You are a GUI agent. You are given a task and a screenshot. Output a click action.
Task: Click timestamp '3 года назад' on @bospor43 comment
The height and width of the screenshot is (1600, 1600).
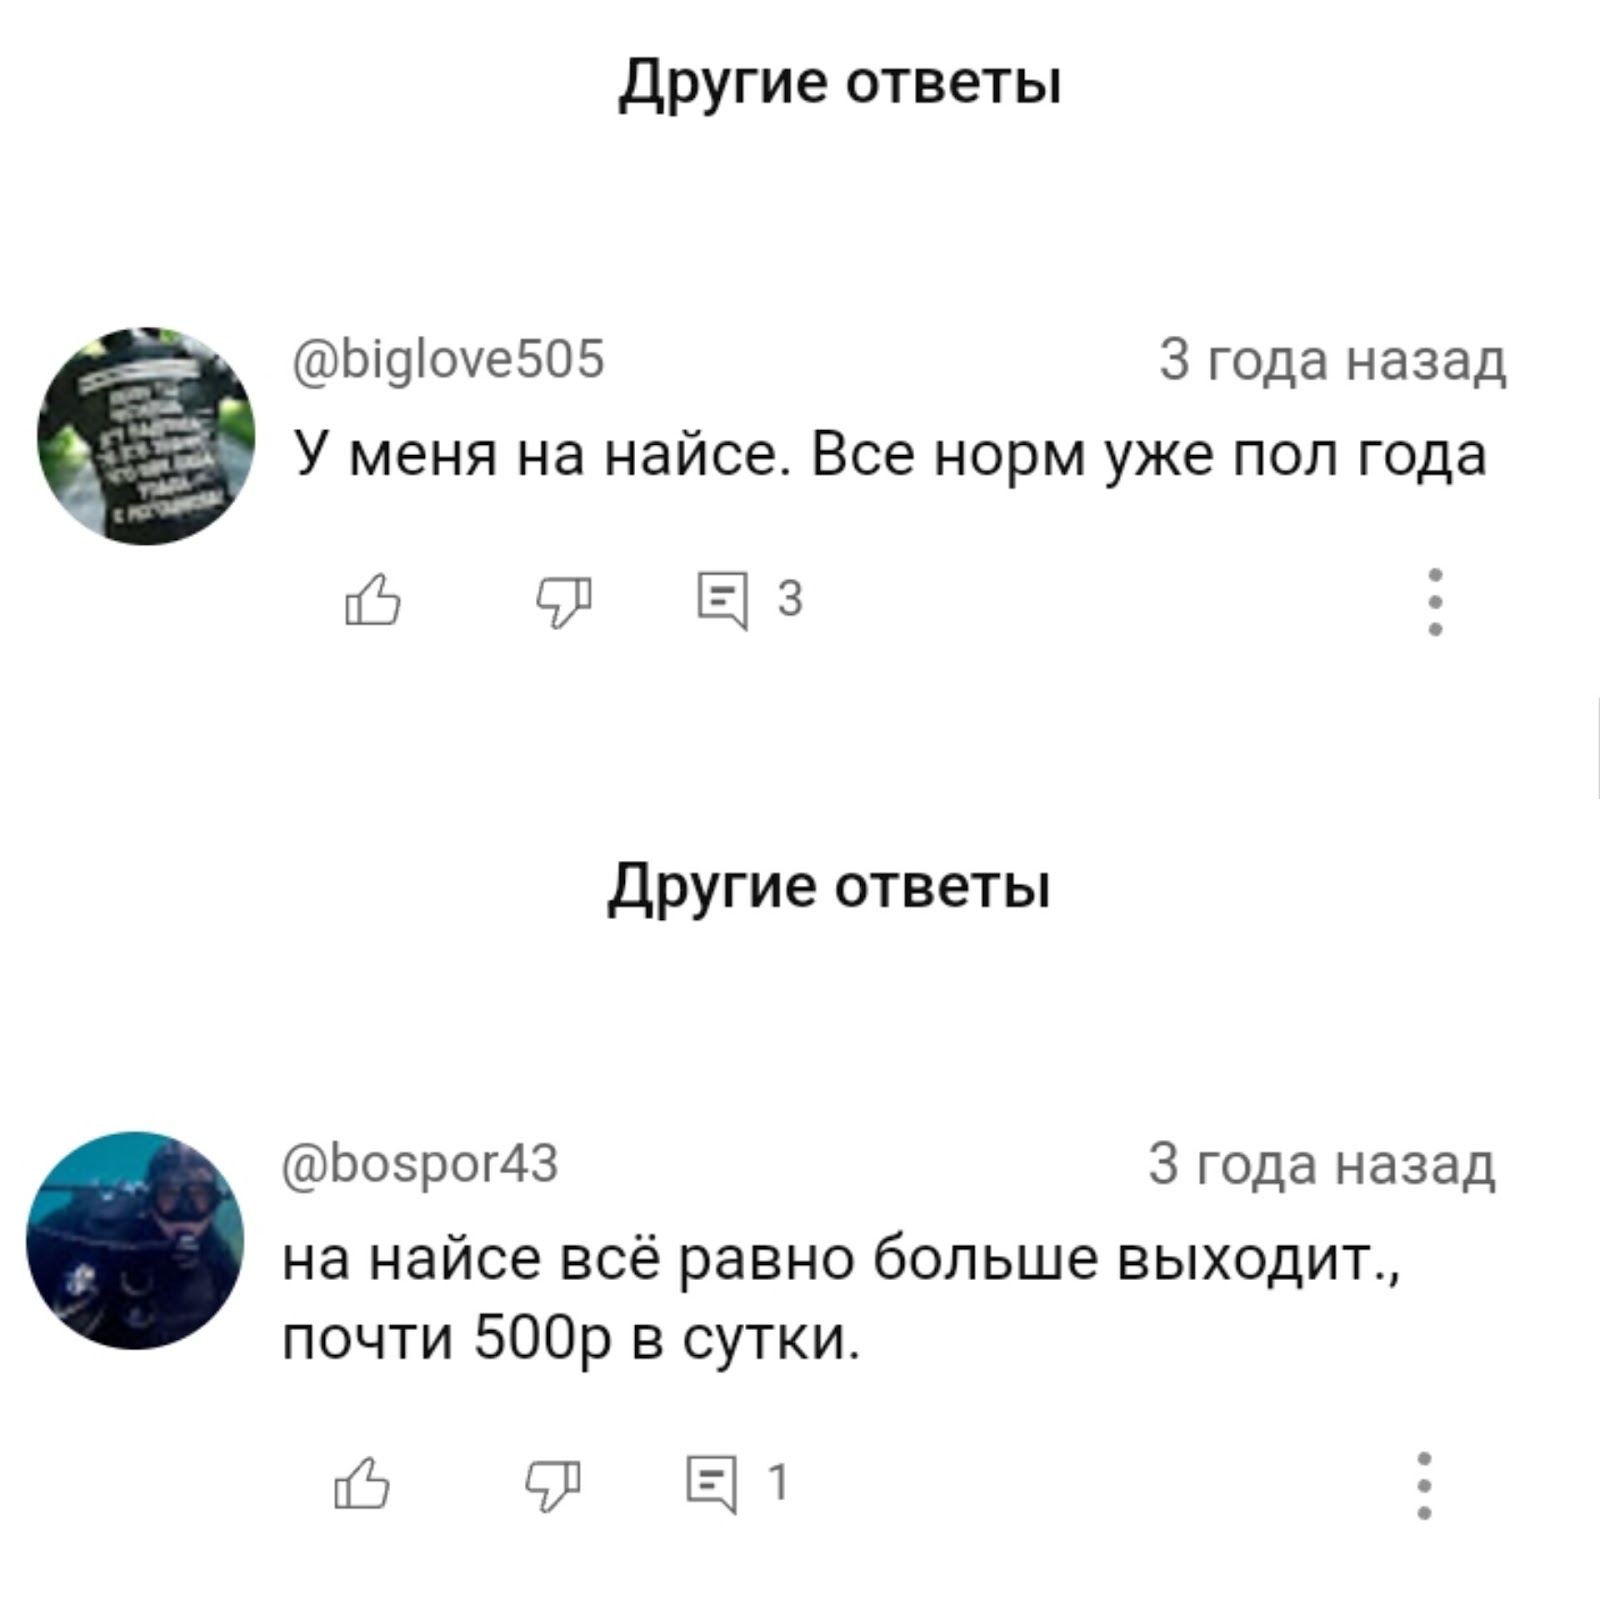click(x=1321, y=1164)
